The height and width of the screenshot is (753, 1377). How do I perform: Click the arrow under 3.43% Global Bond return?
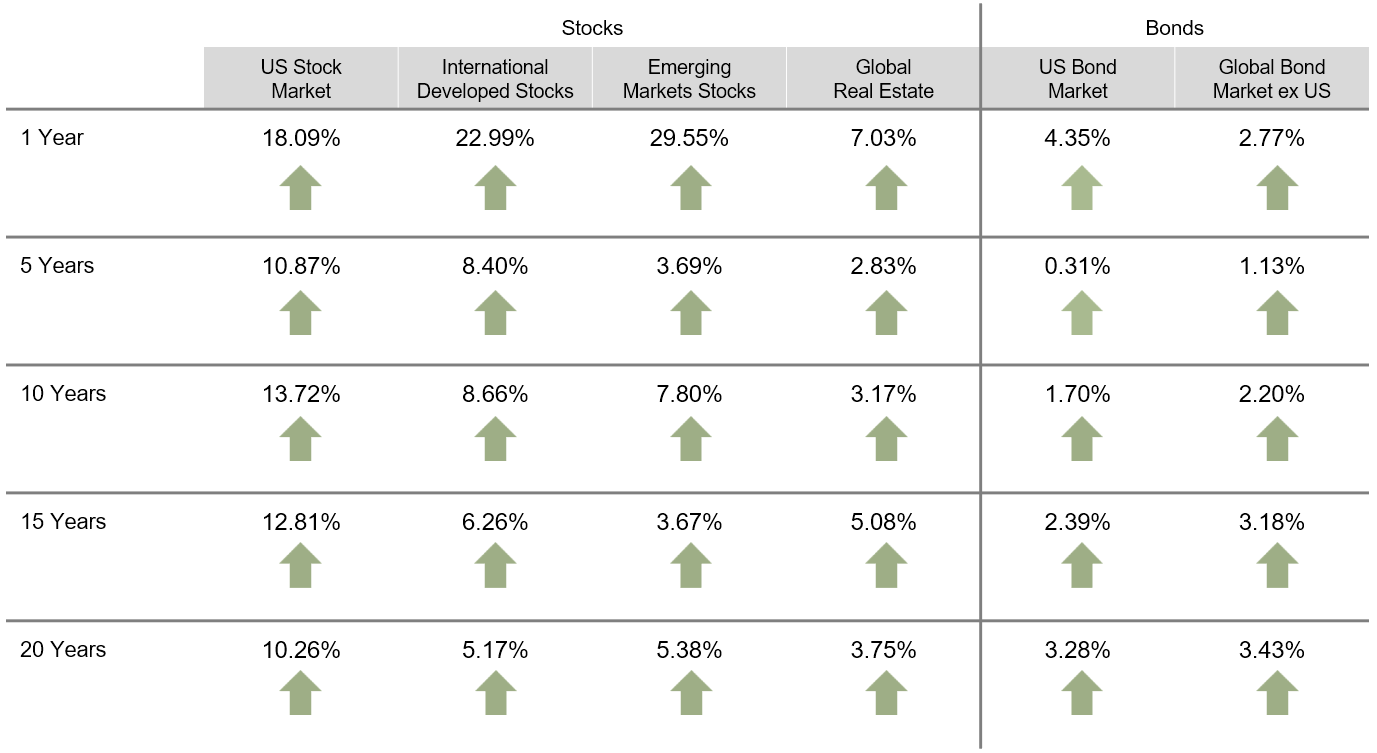point(1277,695)
